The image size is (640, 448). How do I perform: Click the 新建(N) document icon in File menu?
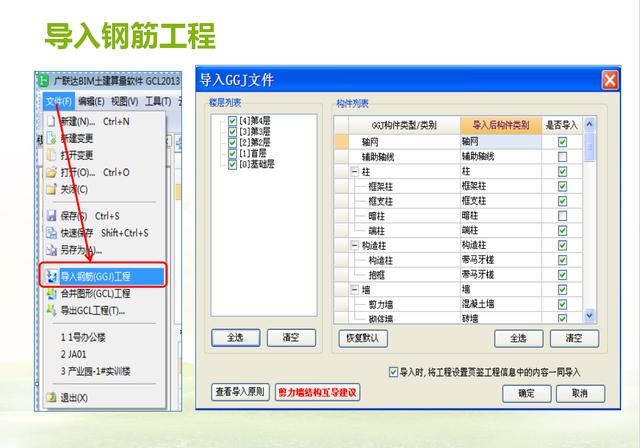51,121
